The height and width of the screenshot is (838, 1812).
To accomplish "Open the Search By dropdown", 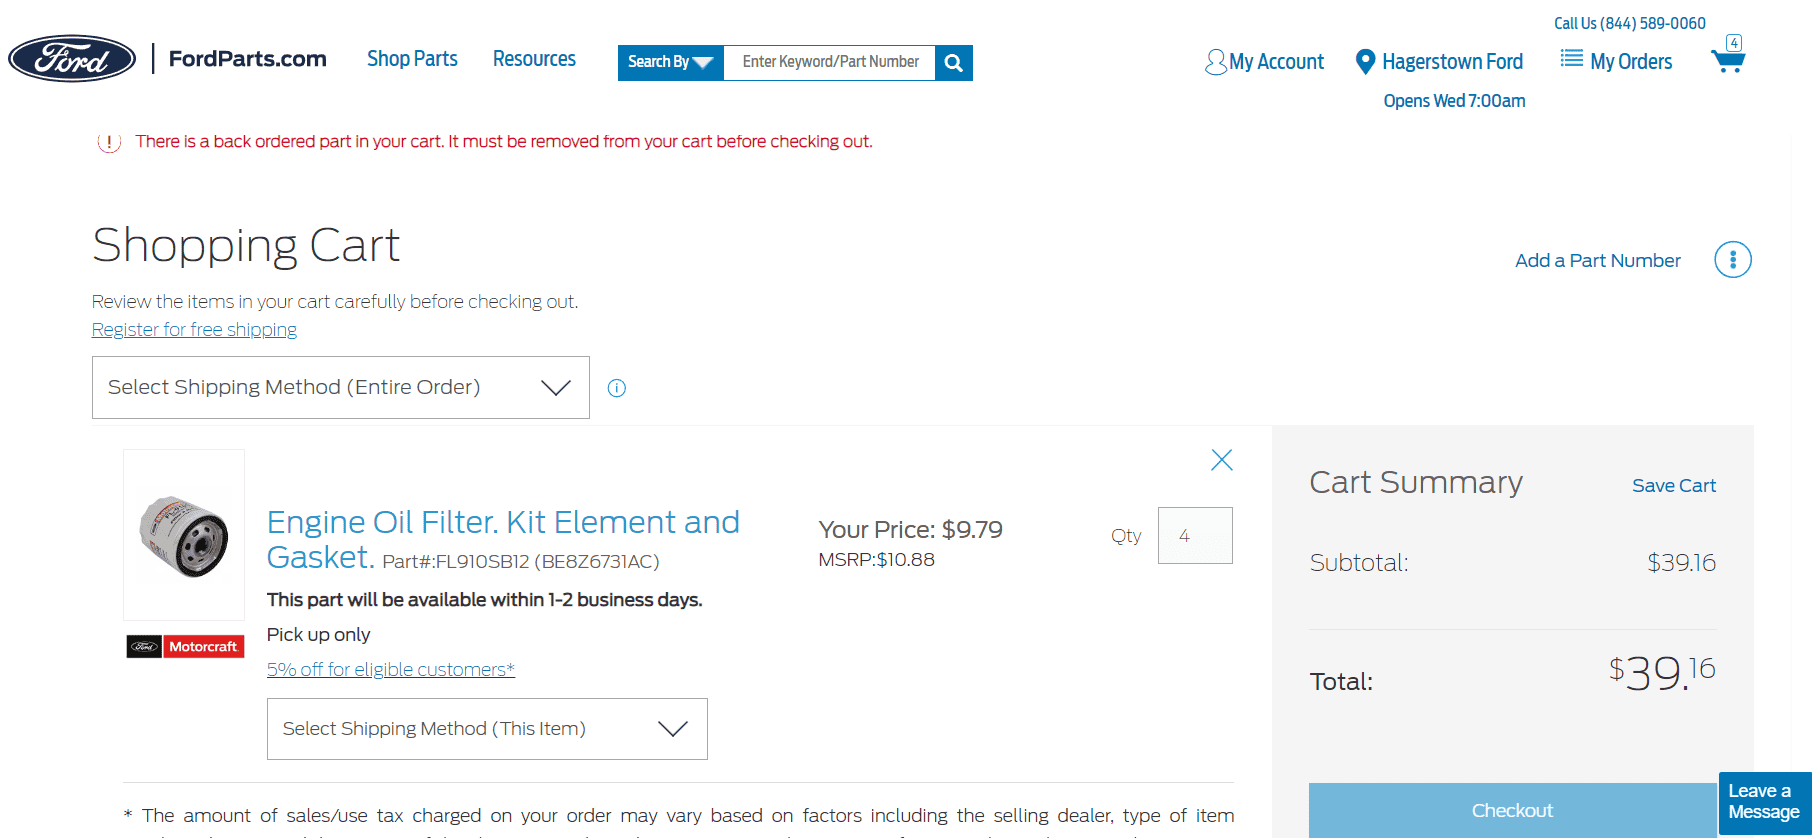I will tap(670, 62).
